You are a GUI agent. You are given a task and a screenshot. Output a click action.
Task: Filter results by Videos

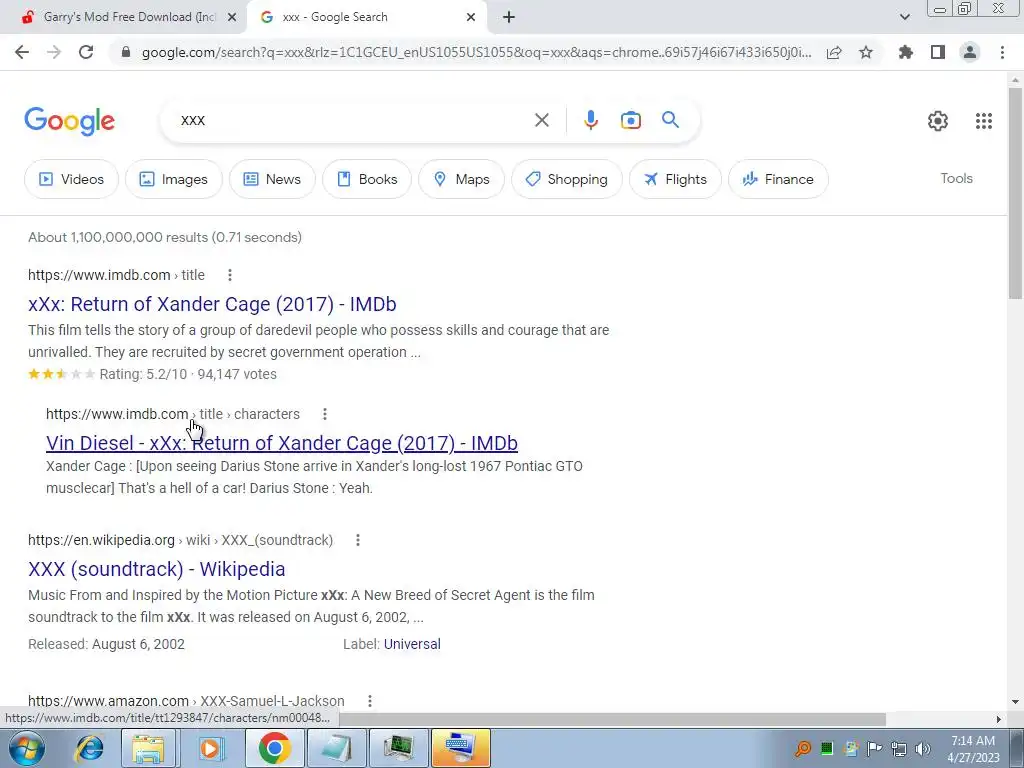click(72, 179)
